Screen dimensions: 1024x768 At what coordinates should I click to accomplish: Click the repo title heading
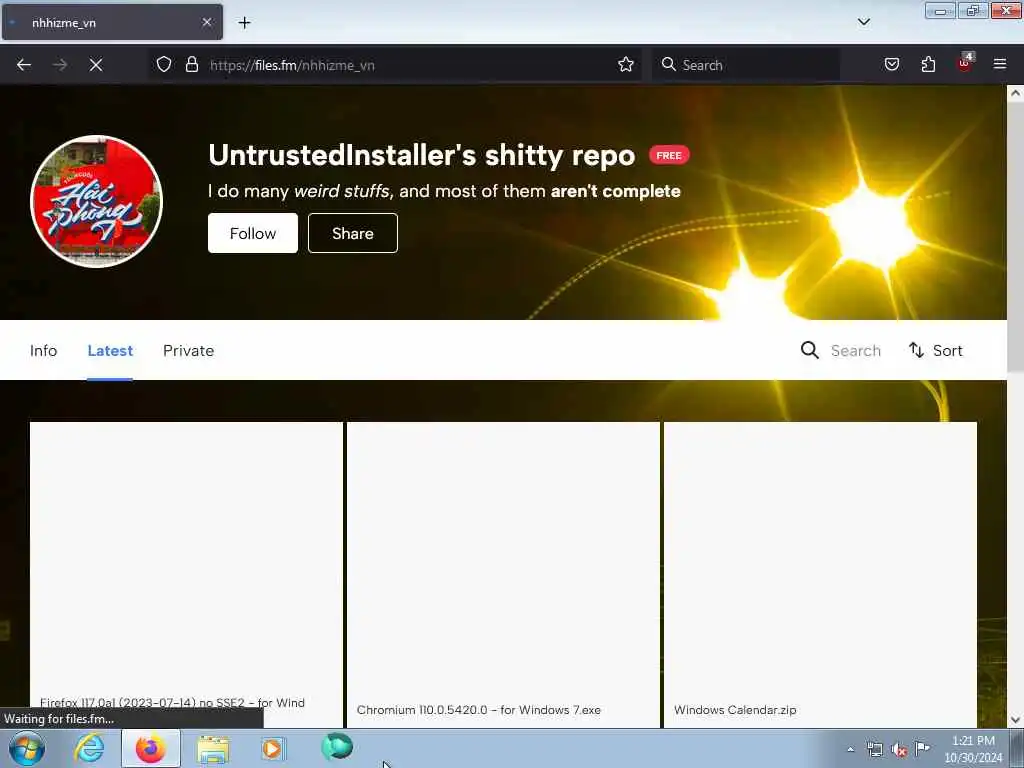[421, 155]
